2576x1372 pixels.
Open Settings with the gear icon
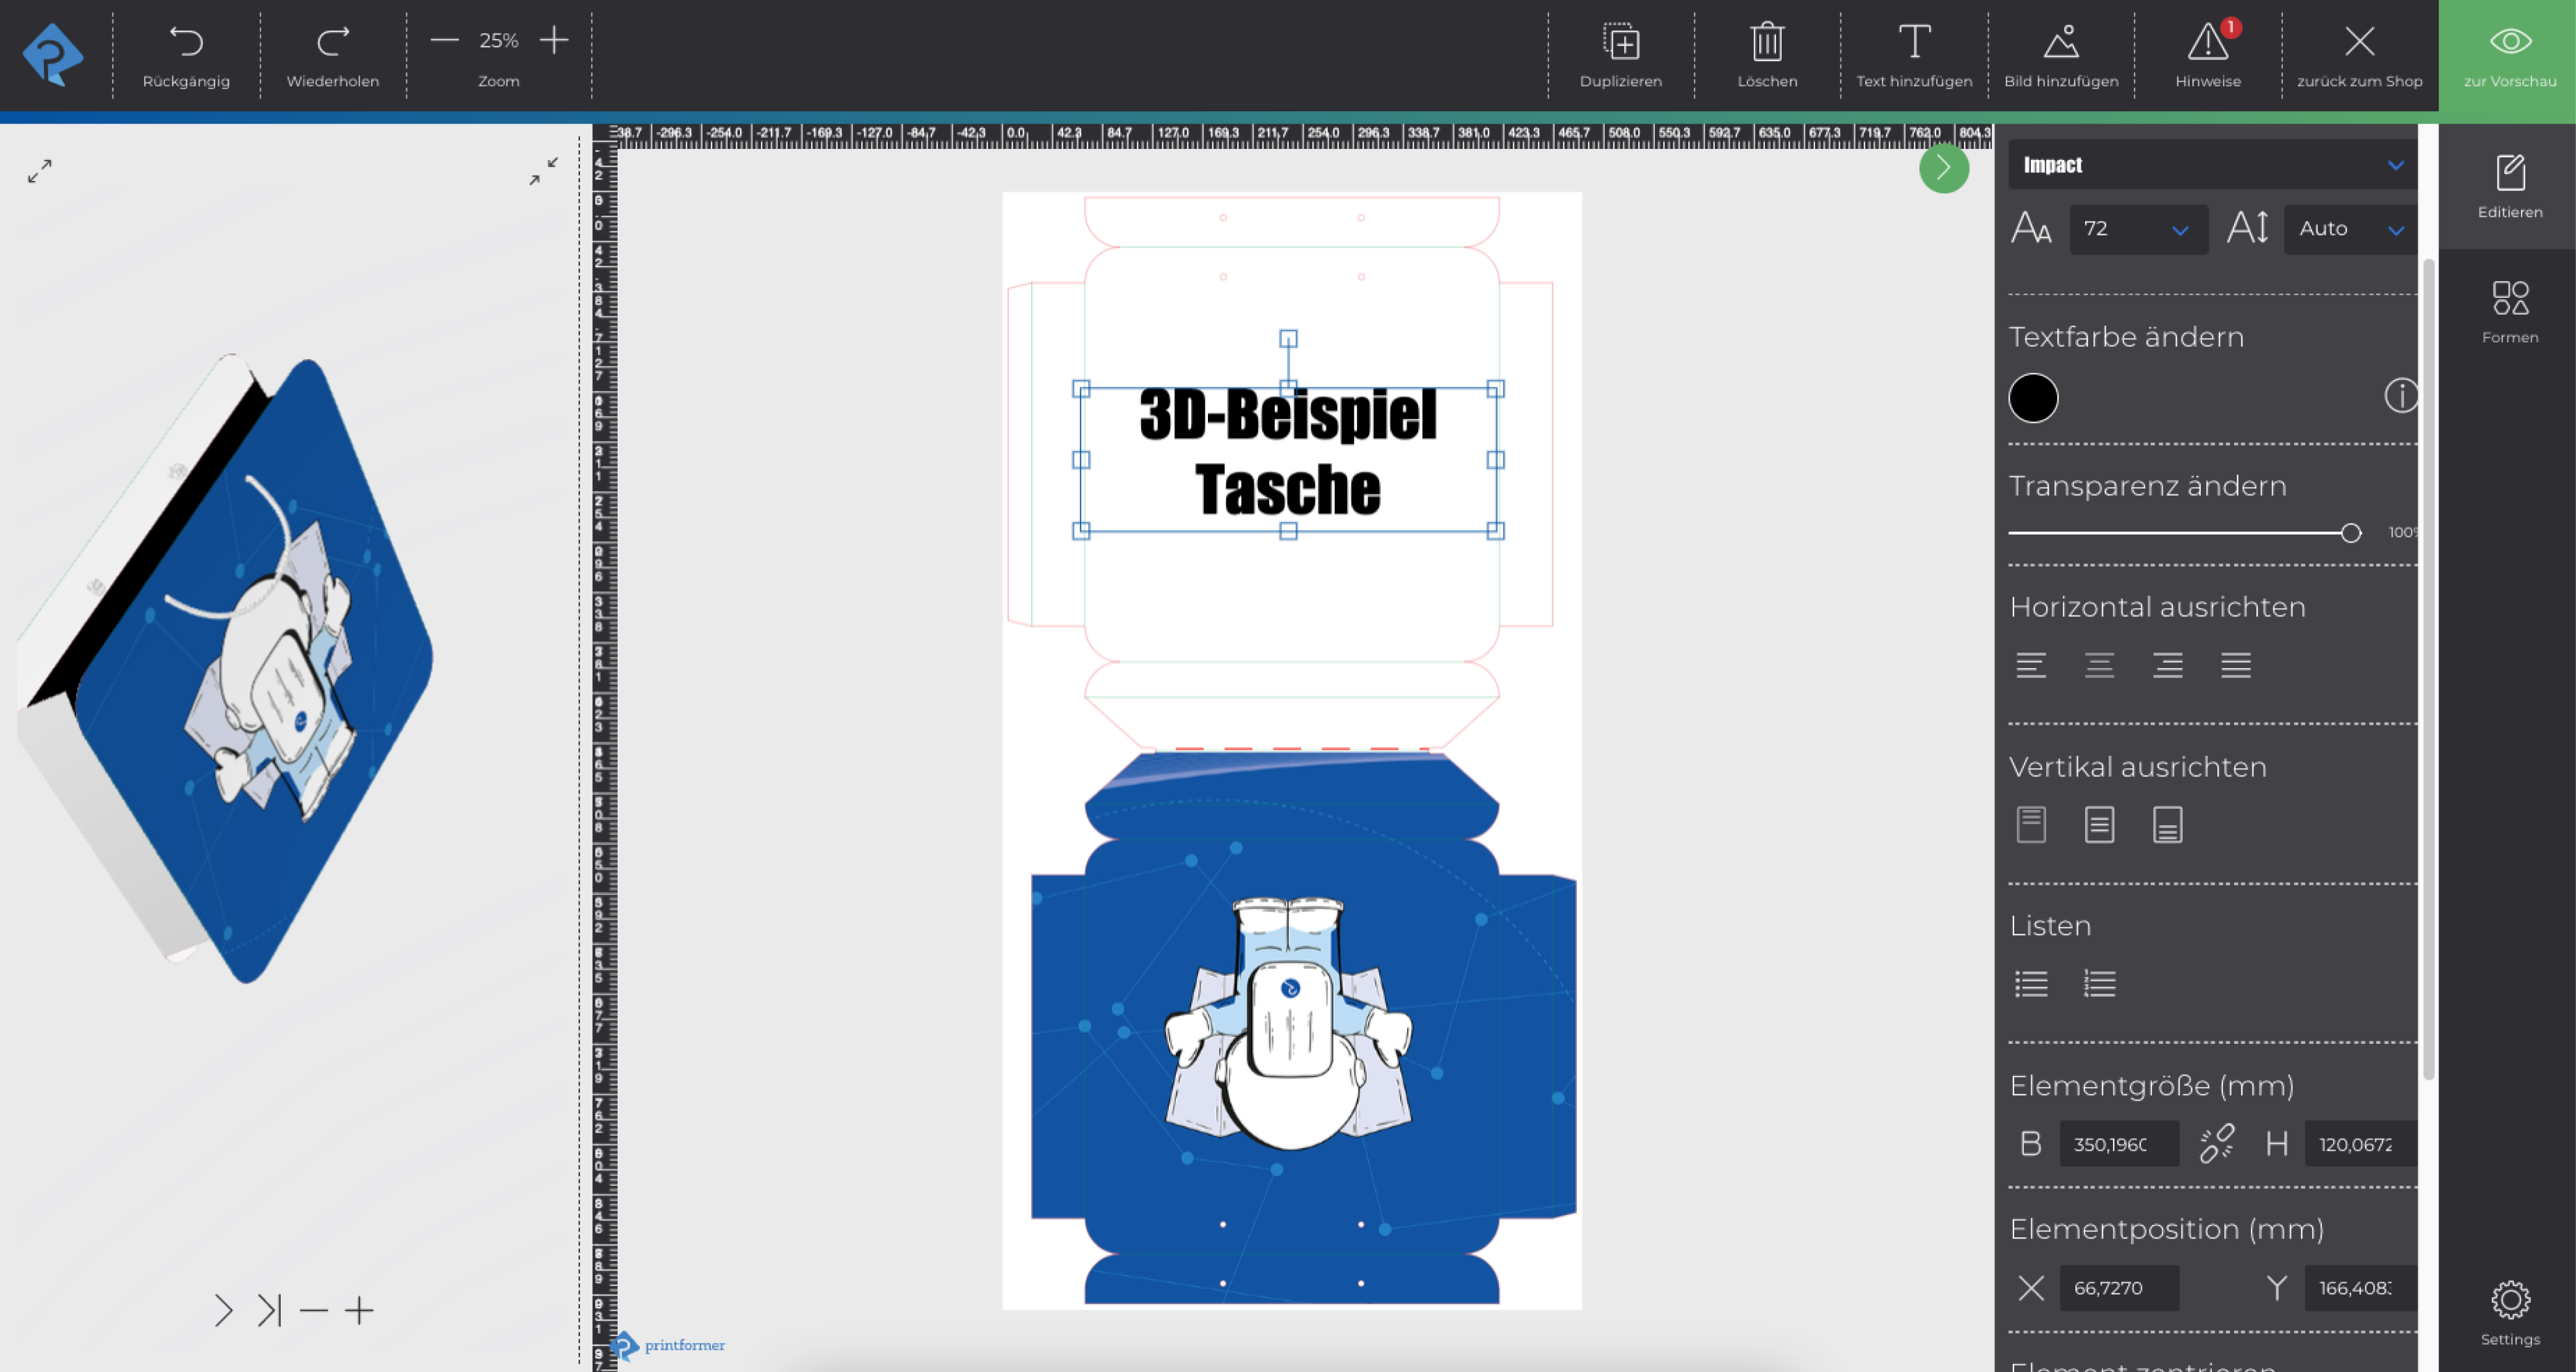pos(2509,1300)
